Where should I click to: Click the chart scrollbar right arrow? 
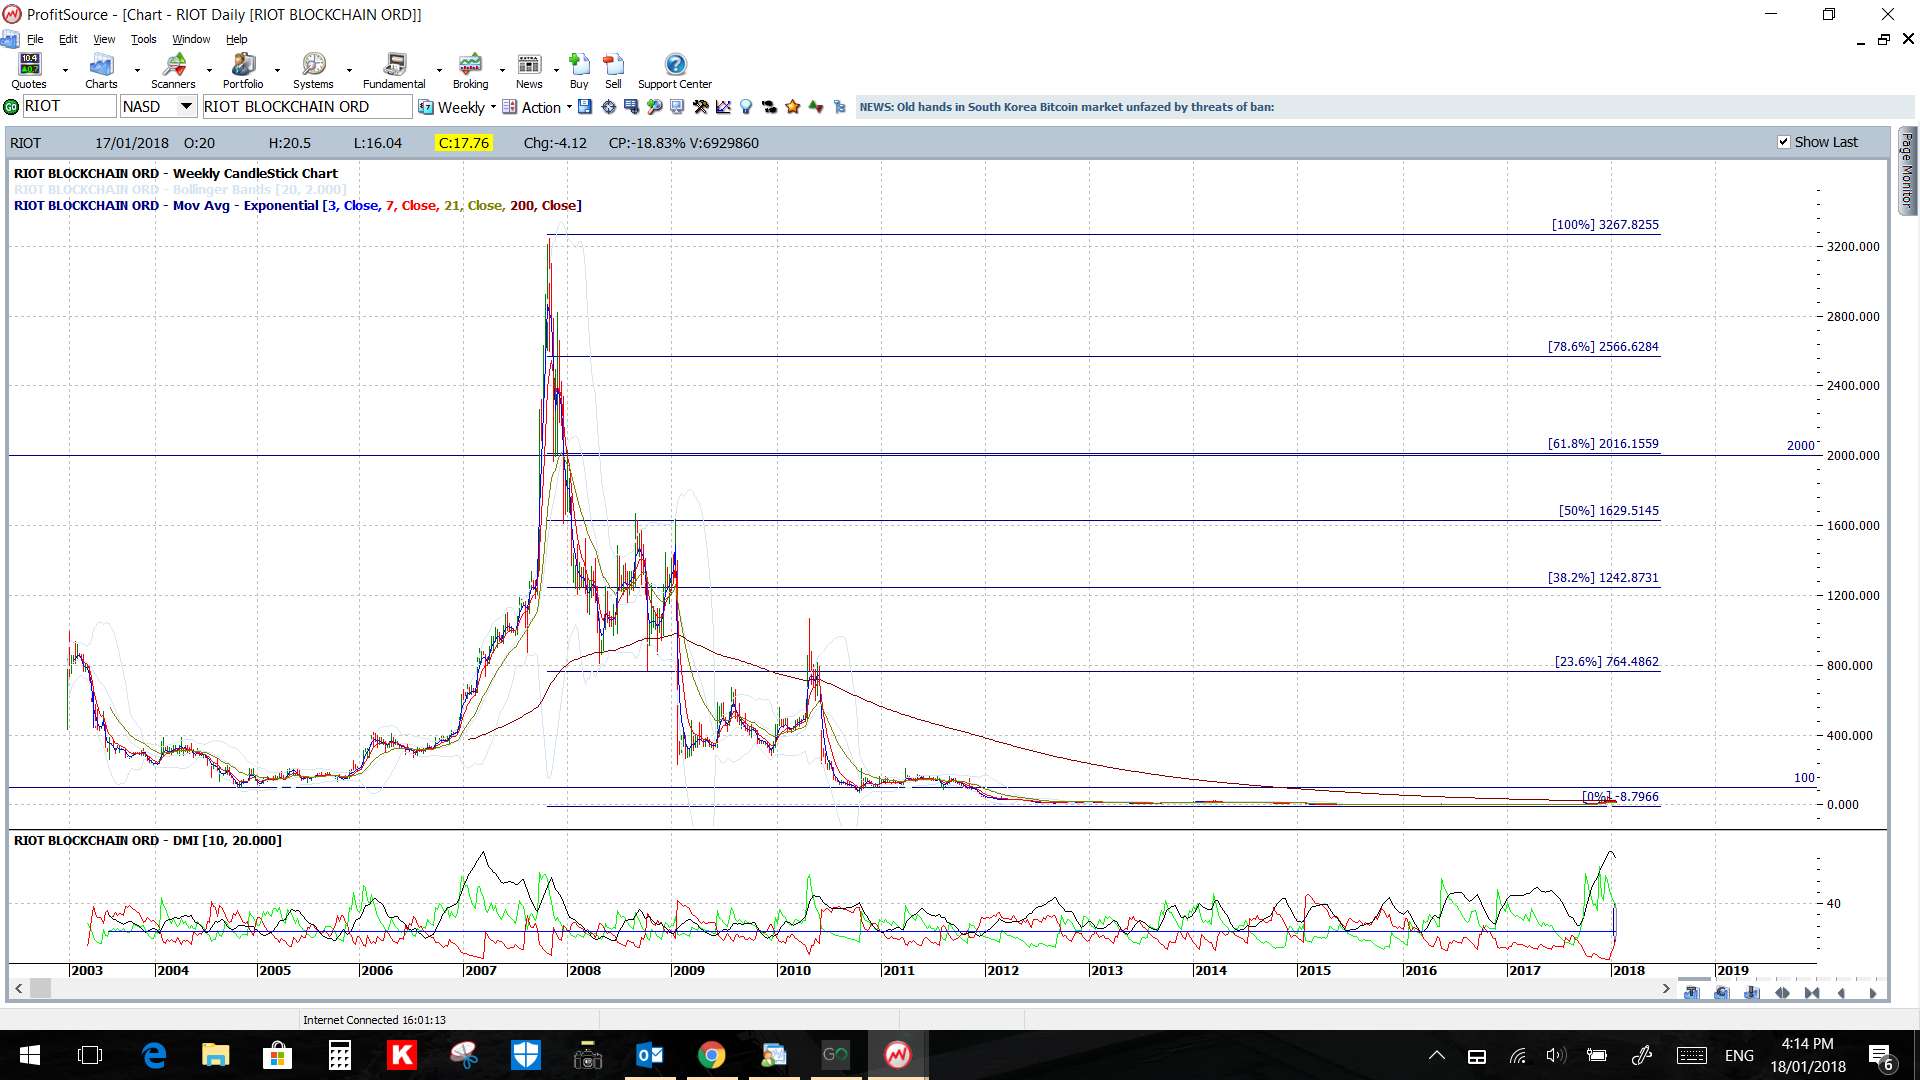[1665, 988]
